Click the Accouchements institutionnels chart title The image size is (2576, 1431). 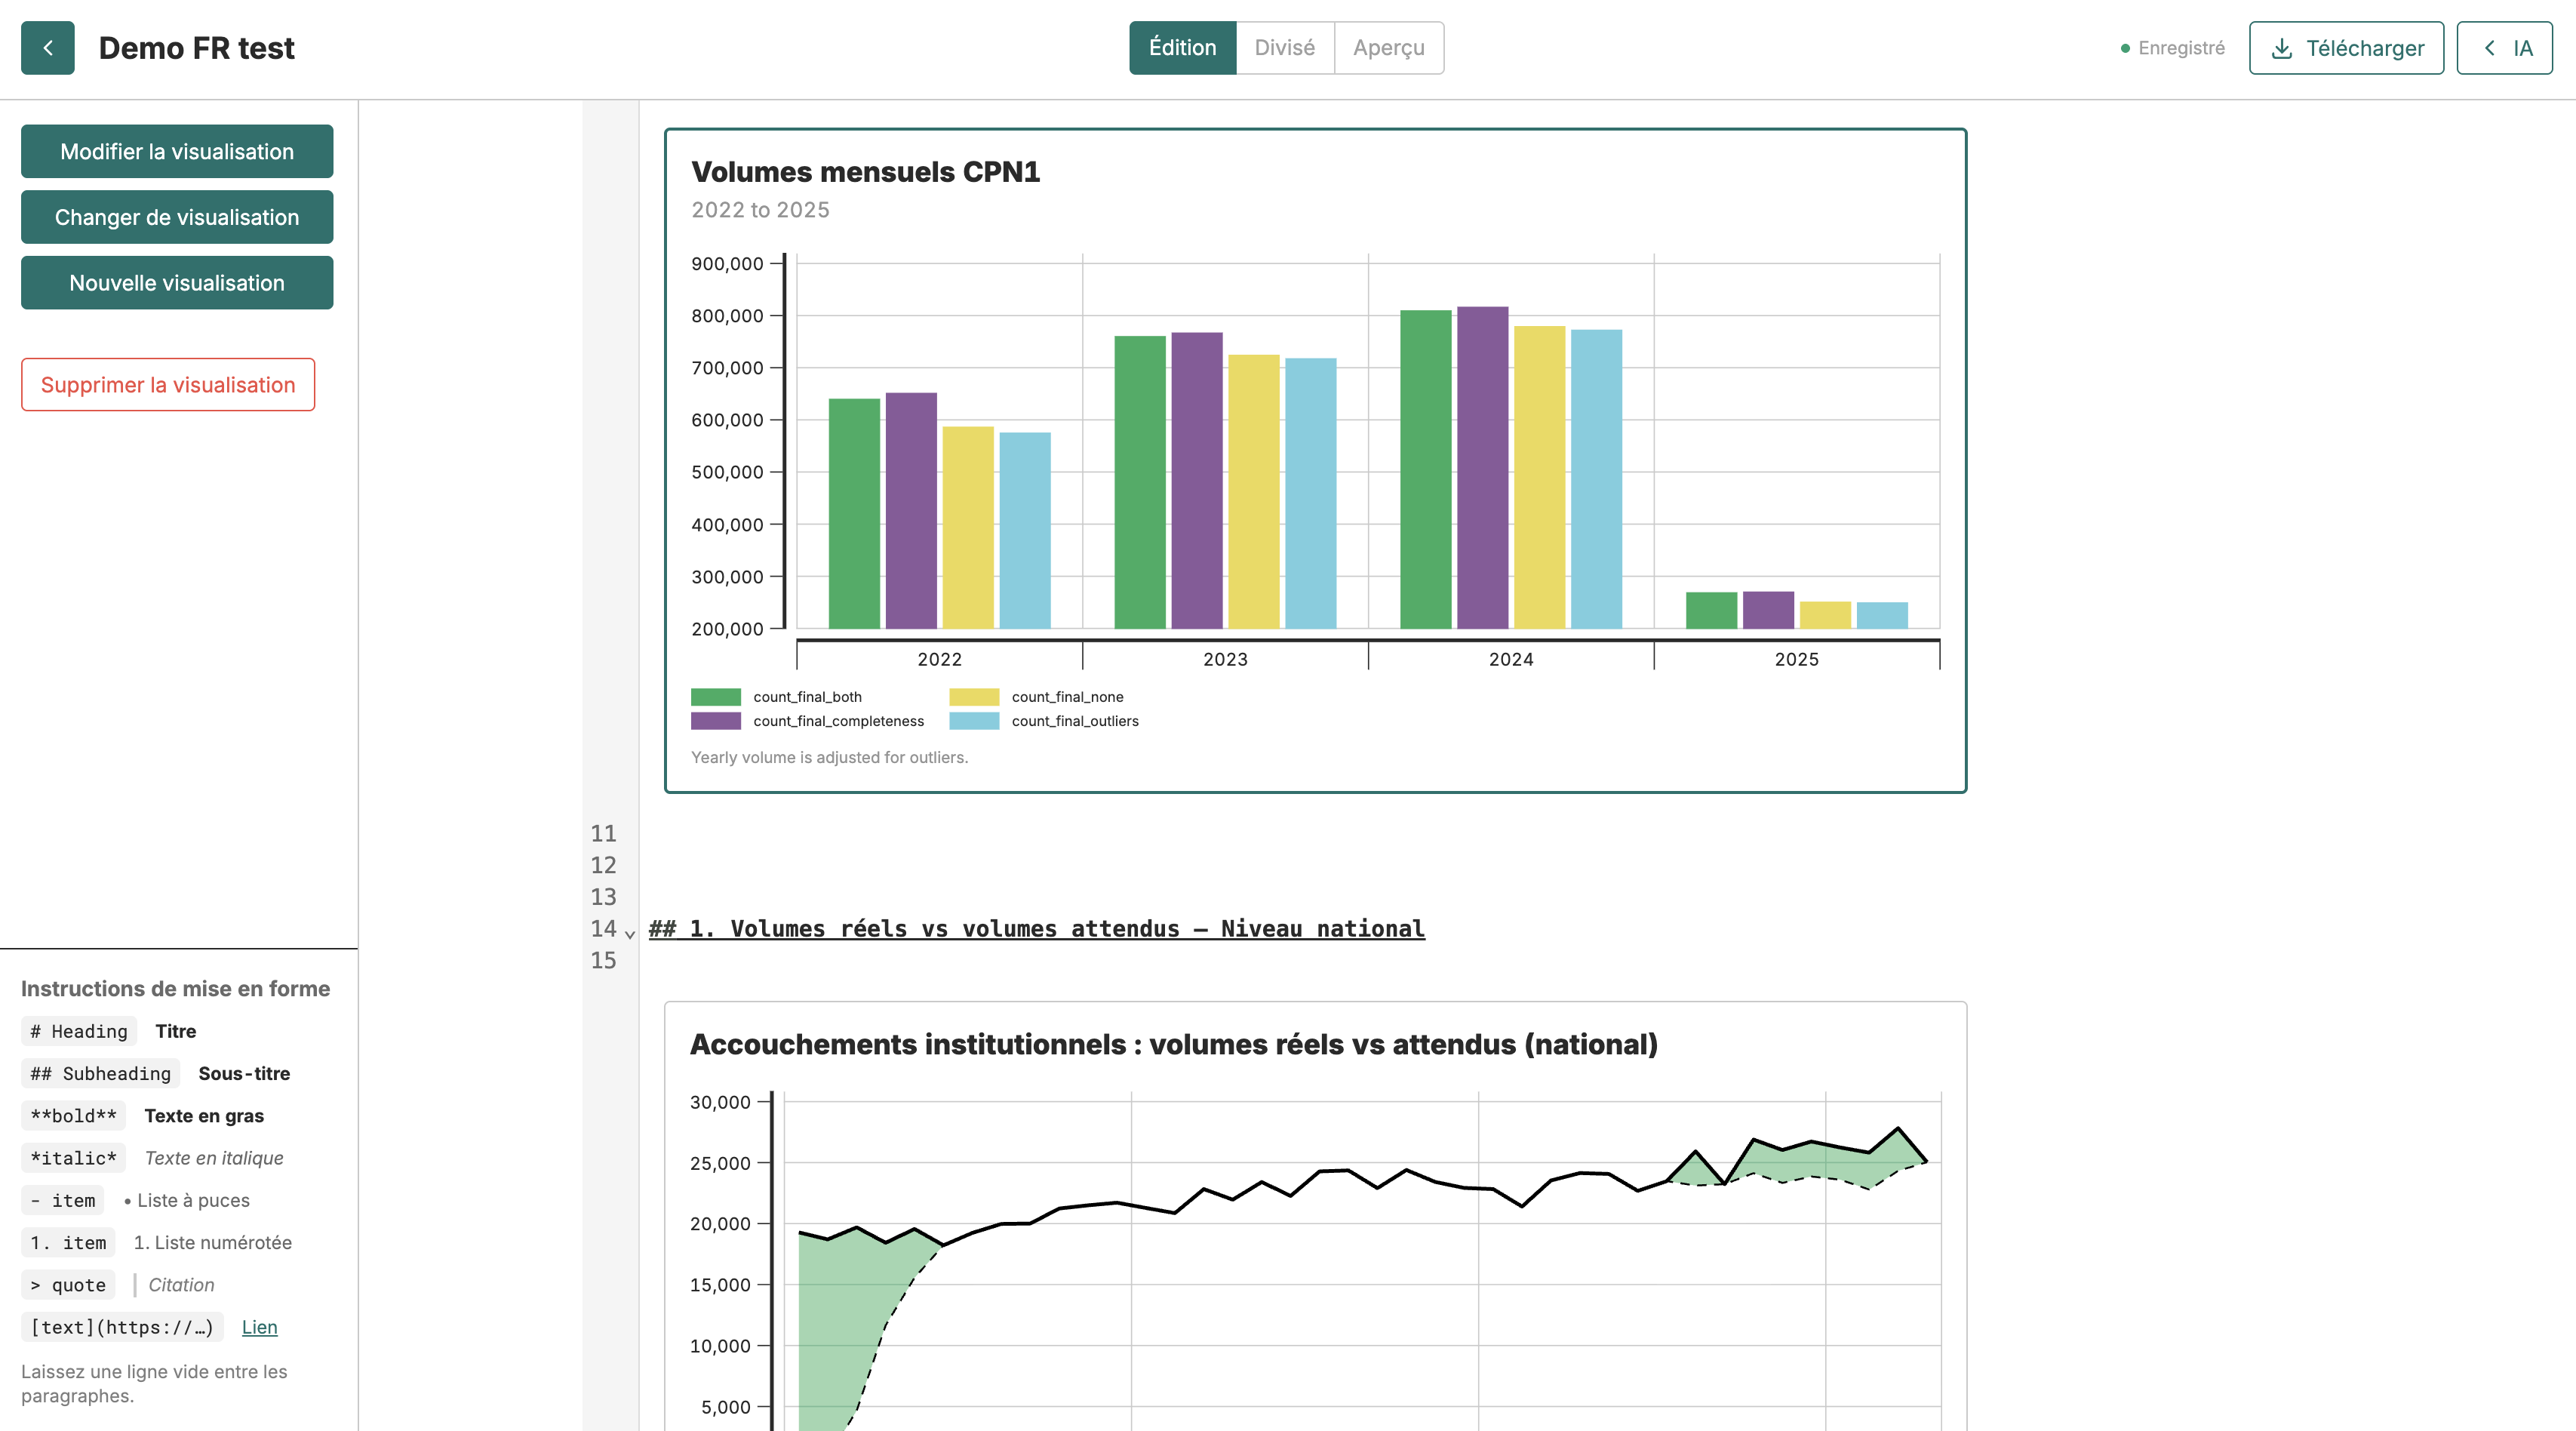click(x=1174, y=1045)
